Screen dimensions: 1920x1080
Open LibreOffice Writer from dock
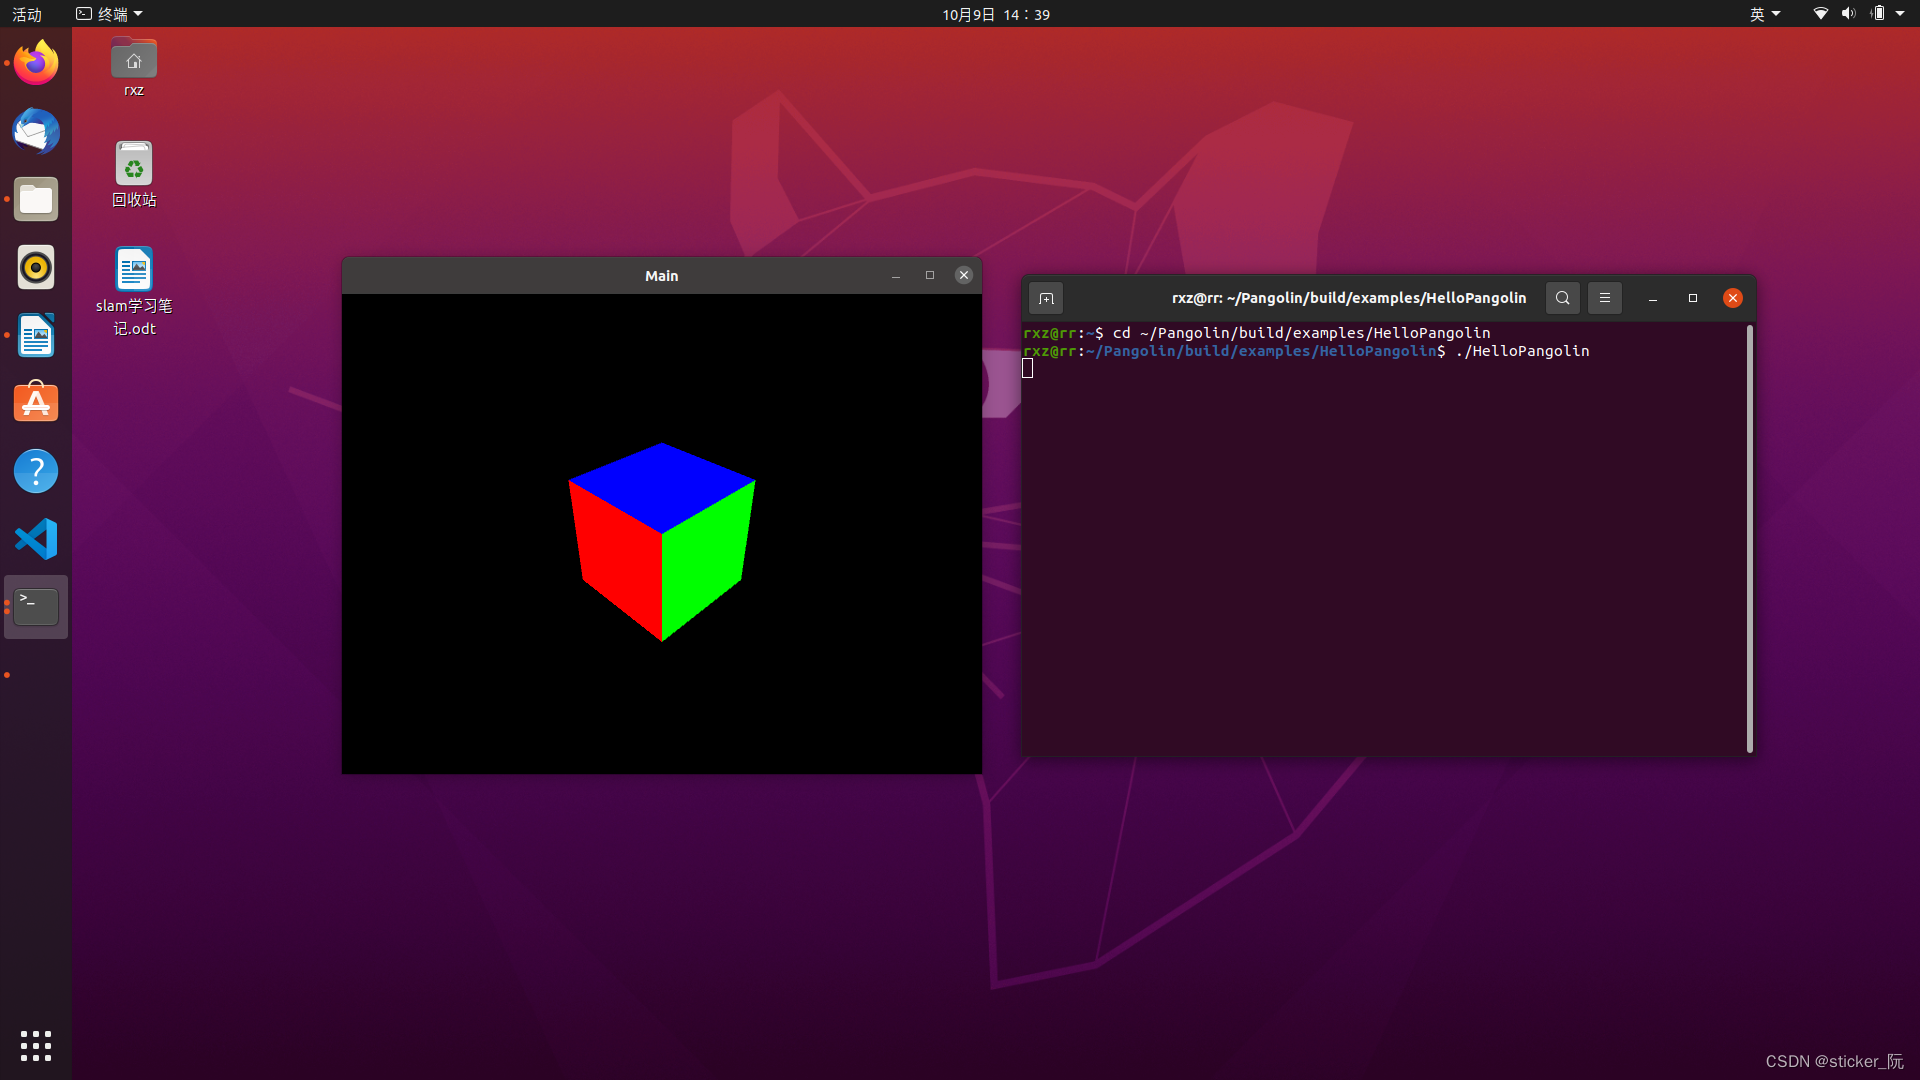click(36, 336)
